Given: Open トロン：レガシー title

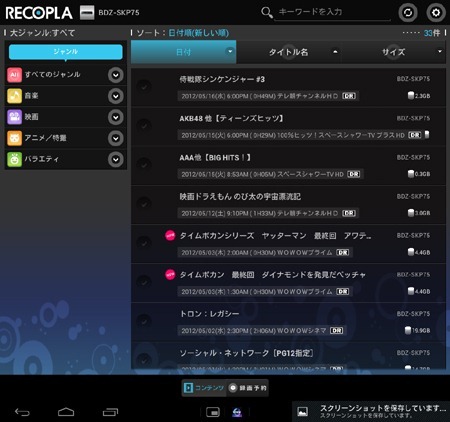Looking at the screenshot, I should pyautogui.click(x=209, y=314).
